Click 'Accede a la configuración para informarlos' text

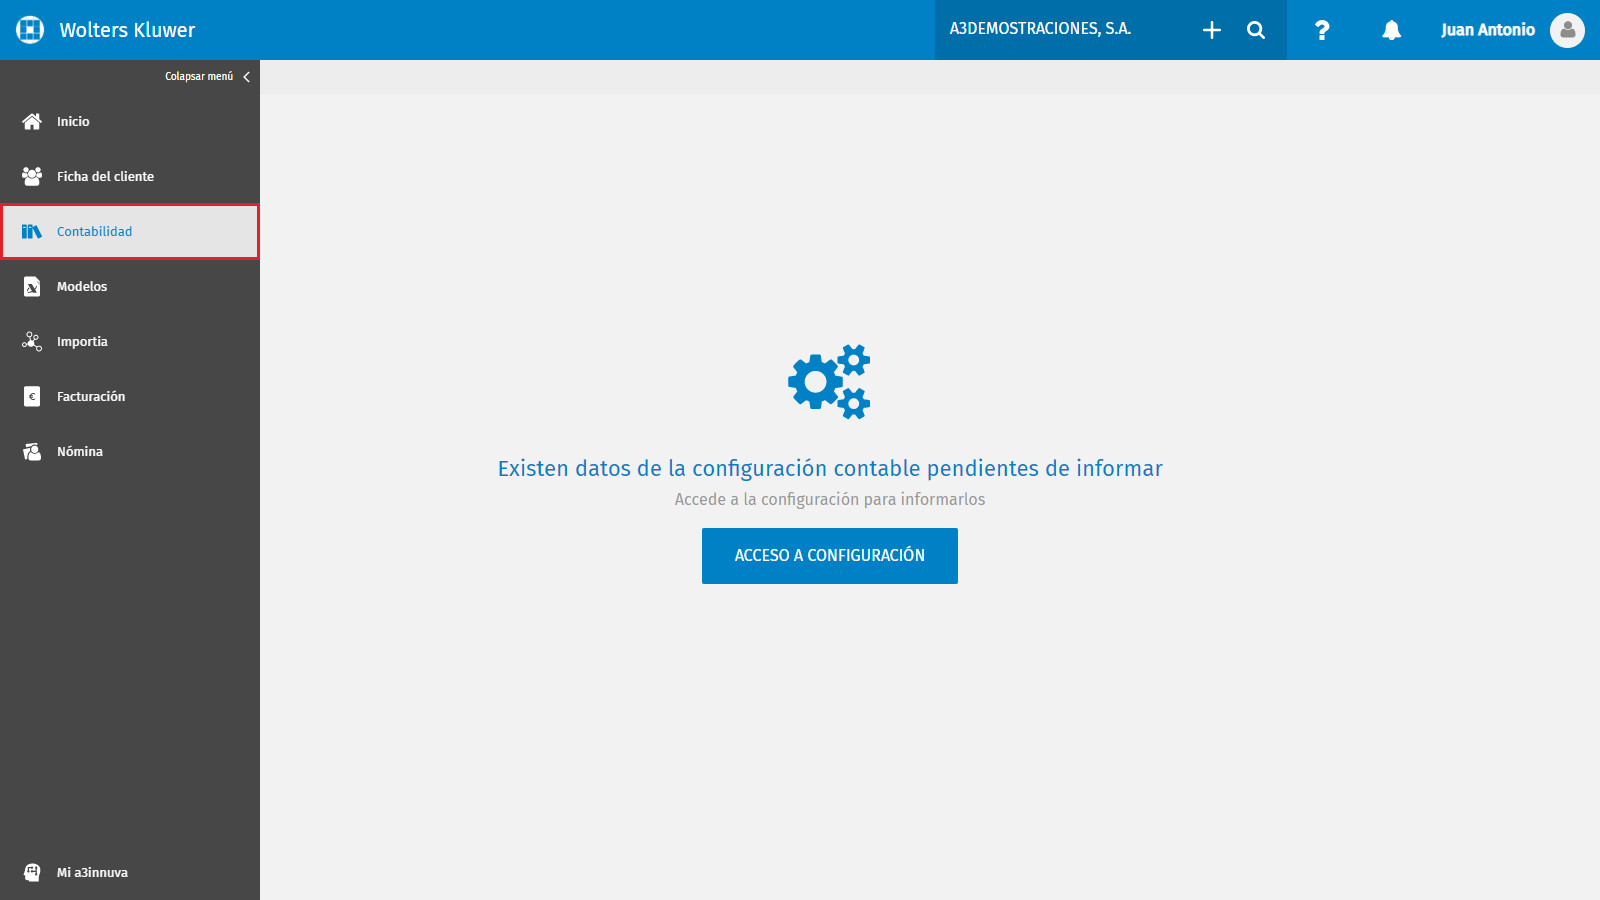[830, 499]
